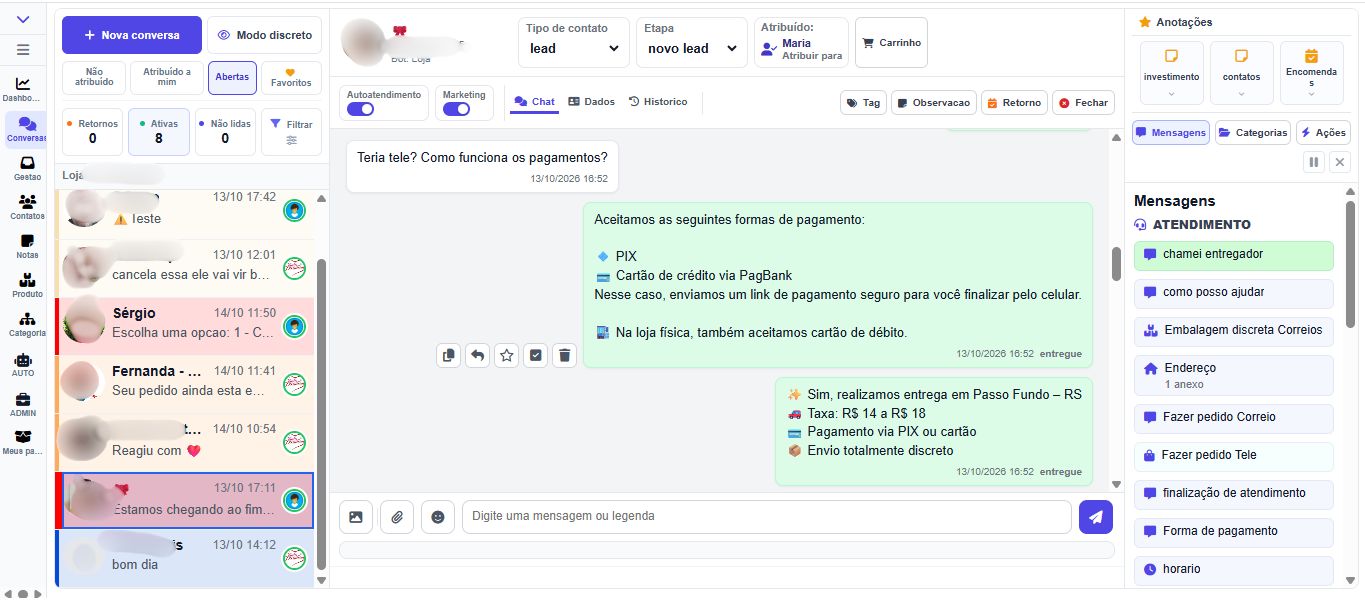The image size is (1365, 600).
Task: Collapse sidebar with top chevron
Action: click(x=23, y=19)
